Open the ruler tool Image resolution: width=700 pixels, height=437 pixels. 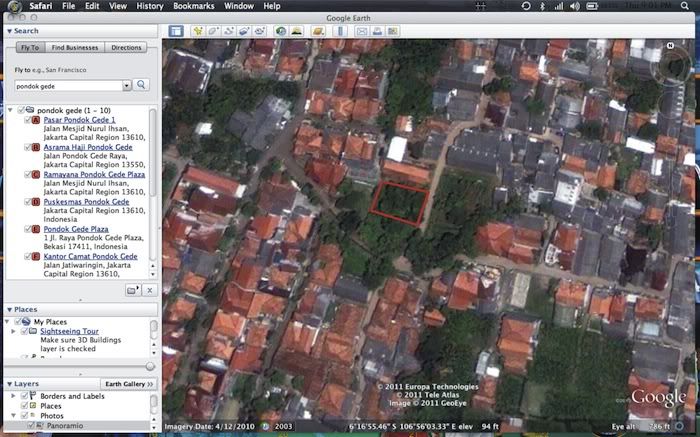tap(340, 31)
